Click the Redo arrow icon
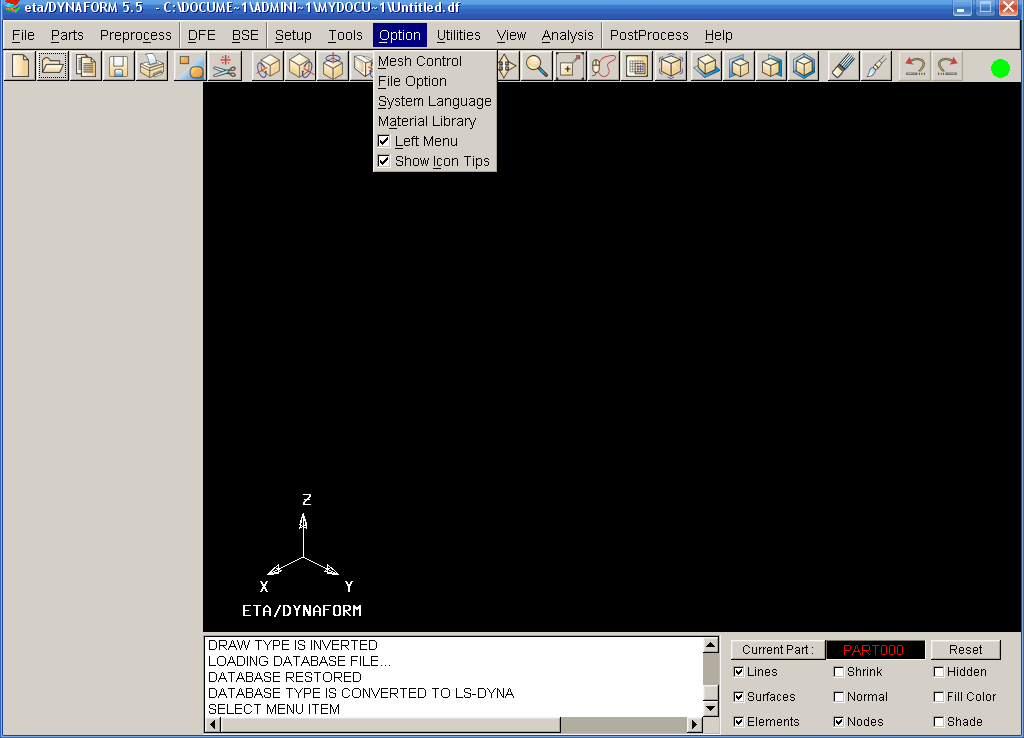 pos(947,66)
